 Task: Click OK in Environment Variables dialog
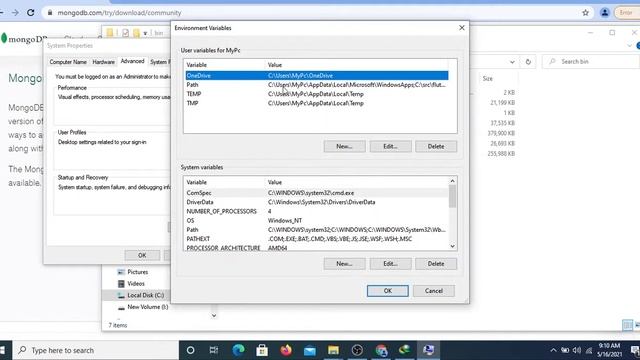(387, 291)
